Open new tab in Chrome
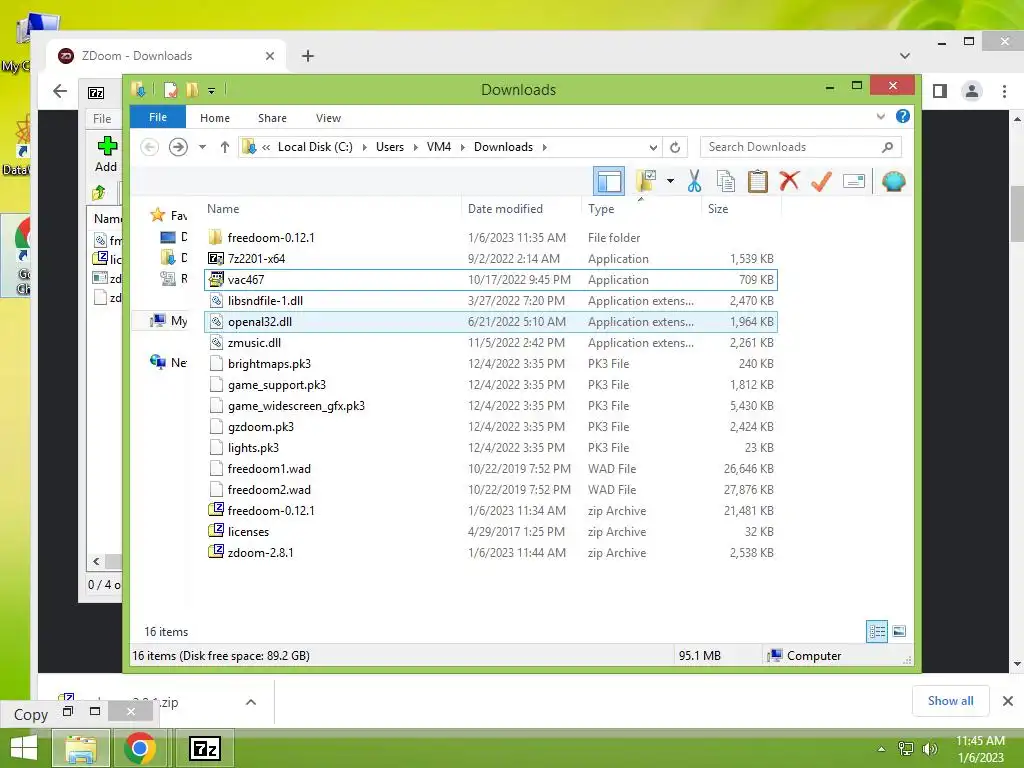Screen dimensions: 1024x768 [308, 56]
